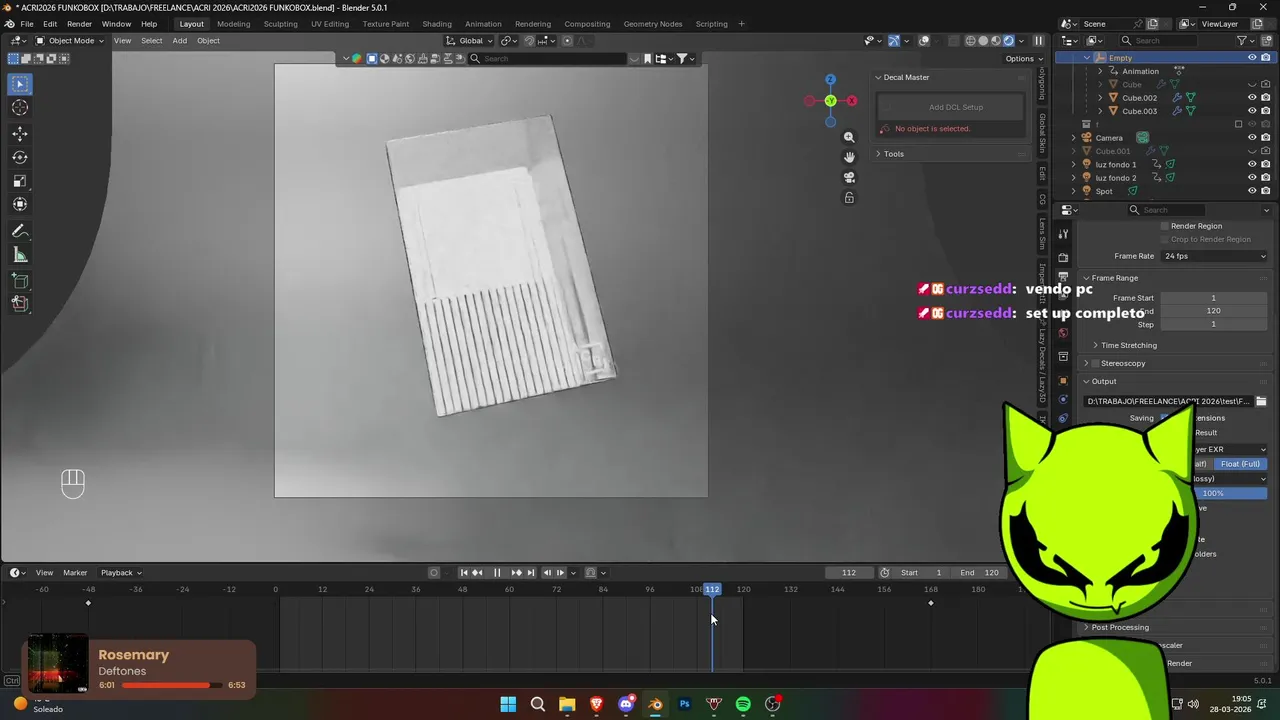Open the Options button in viewport header

pos(1023,59)
